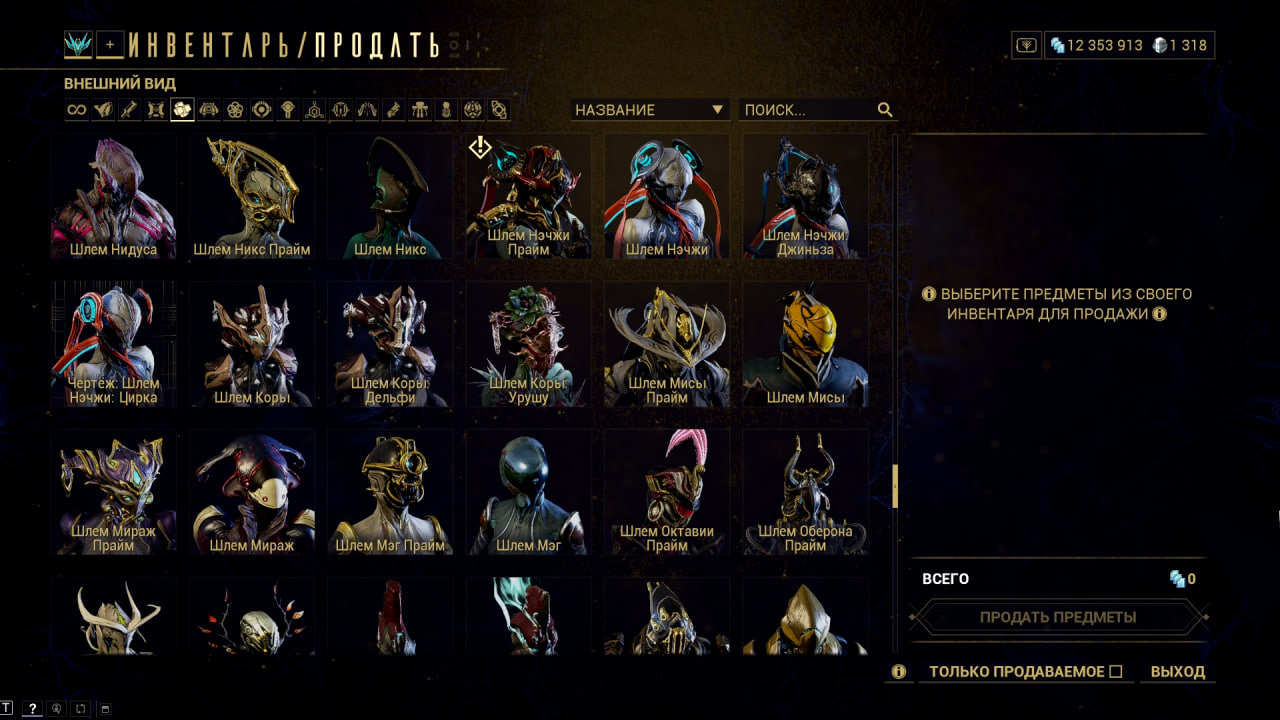Click the highlighted appearance category icon

(182, 110)
